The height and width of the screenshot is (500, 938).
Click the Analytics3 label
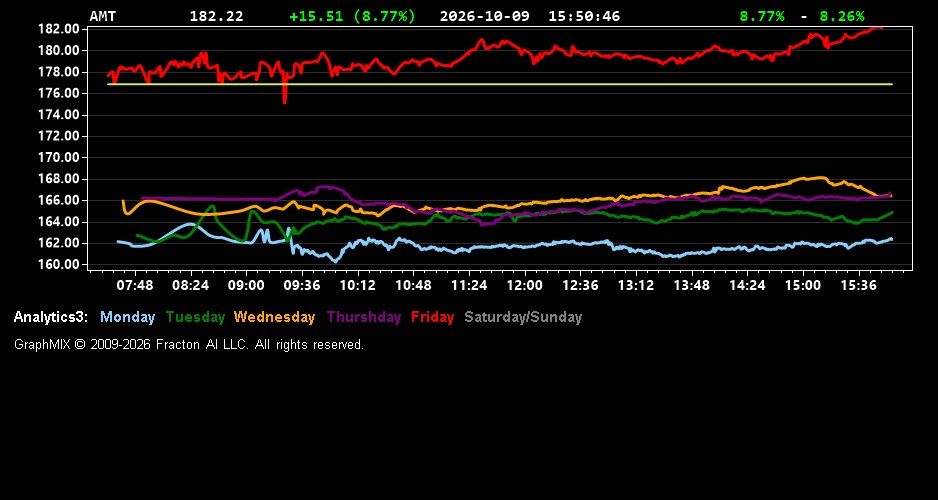(51, 318)
